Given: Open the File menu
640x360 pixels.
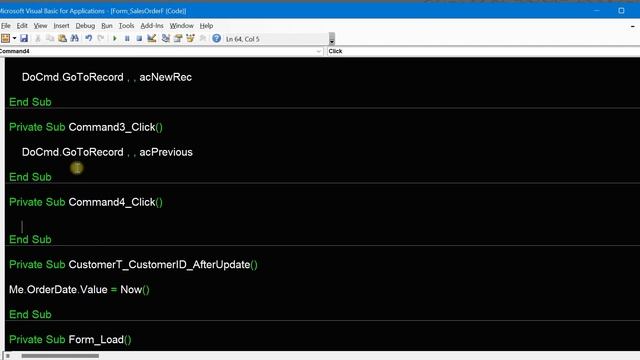Looking at the screenshot, I should point(6,25).
